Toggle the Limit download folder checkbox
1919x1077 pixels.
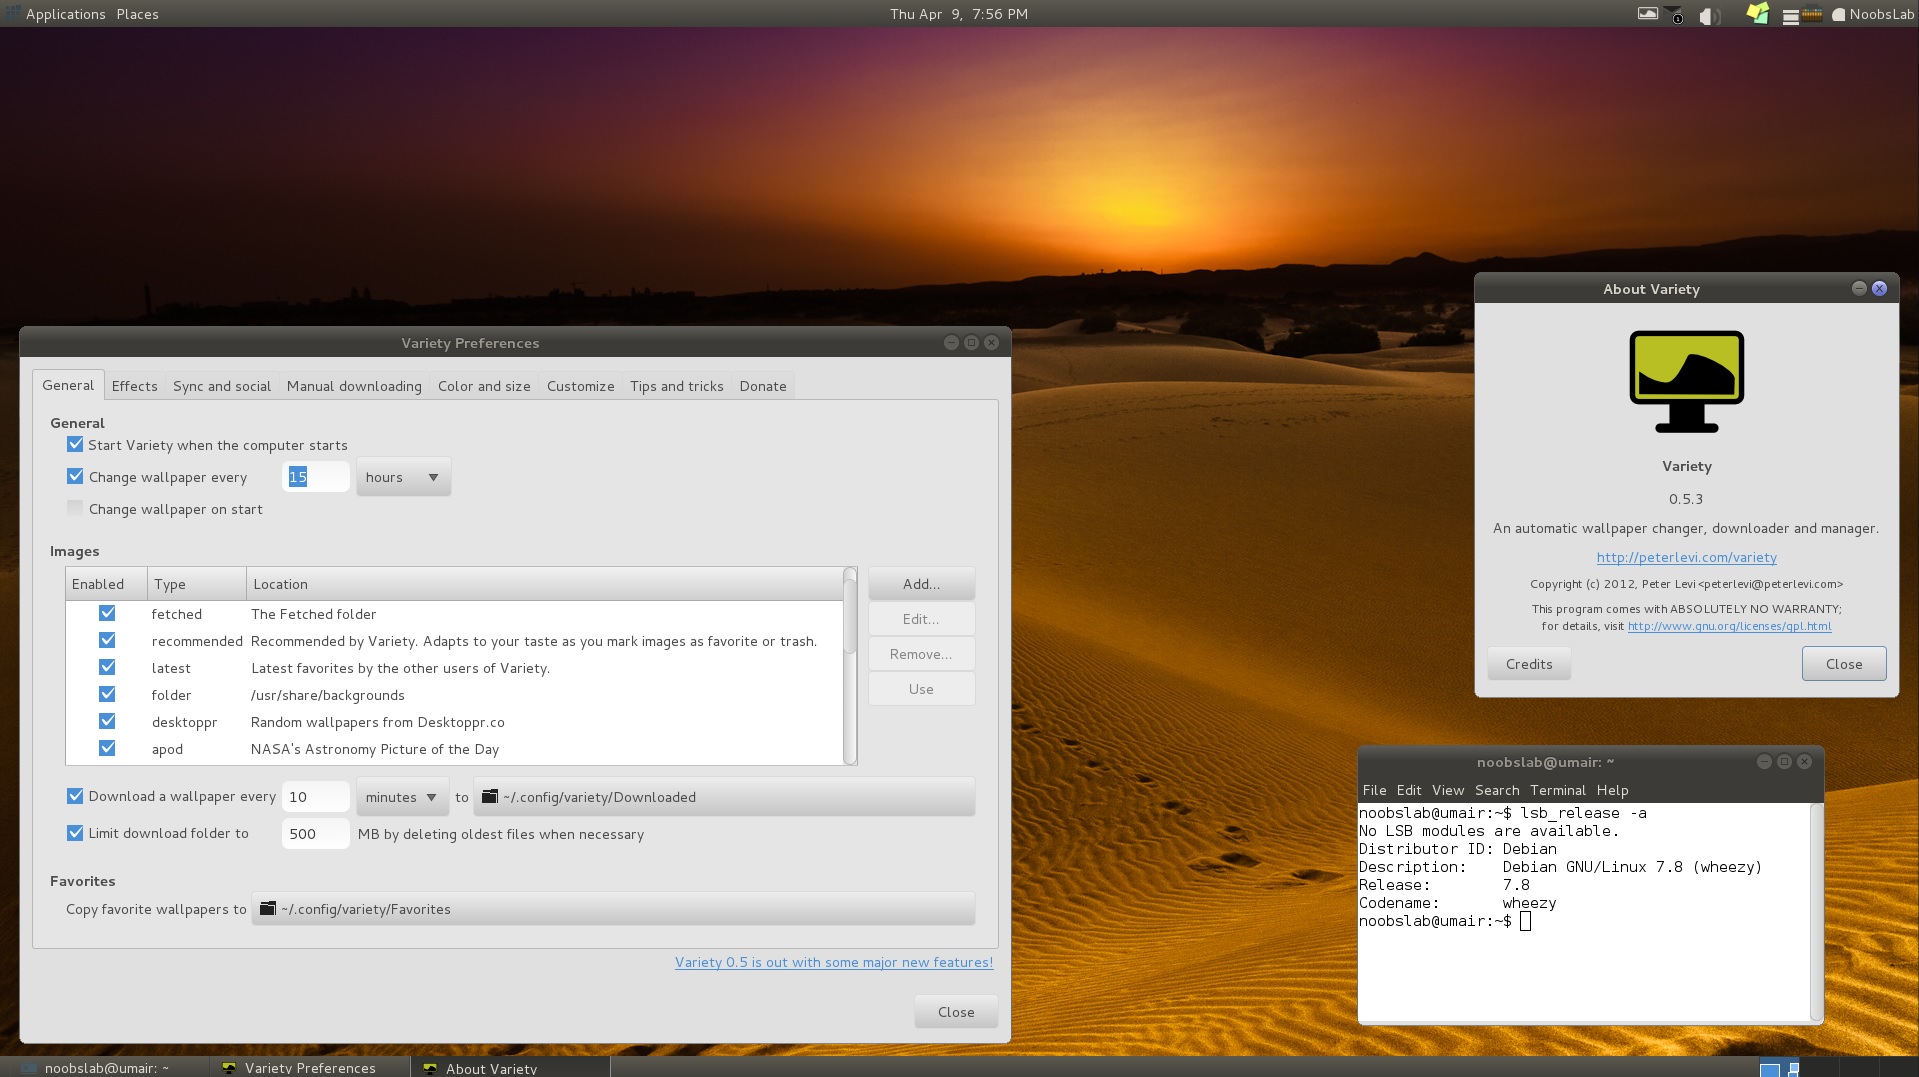tap(75, 833)
